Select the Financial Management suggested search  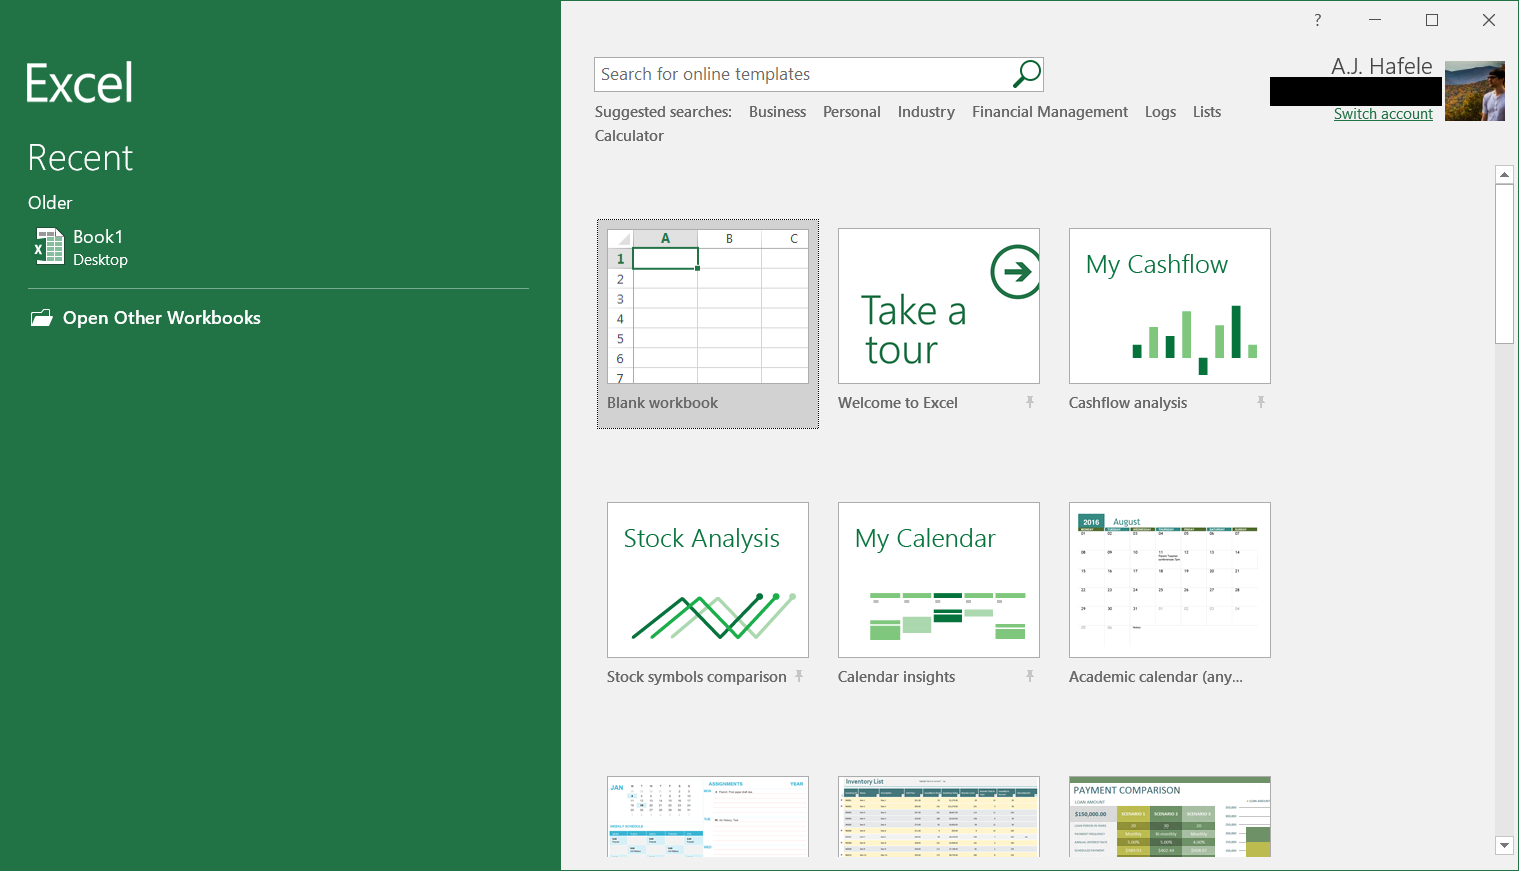coord(1050,112)
